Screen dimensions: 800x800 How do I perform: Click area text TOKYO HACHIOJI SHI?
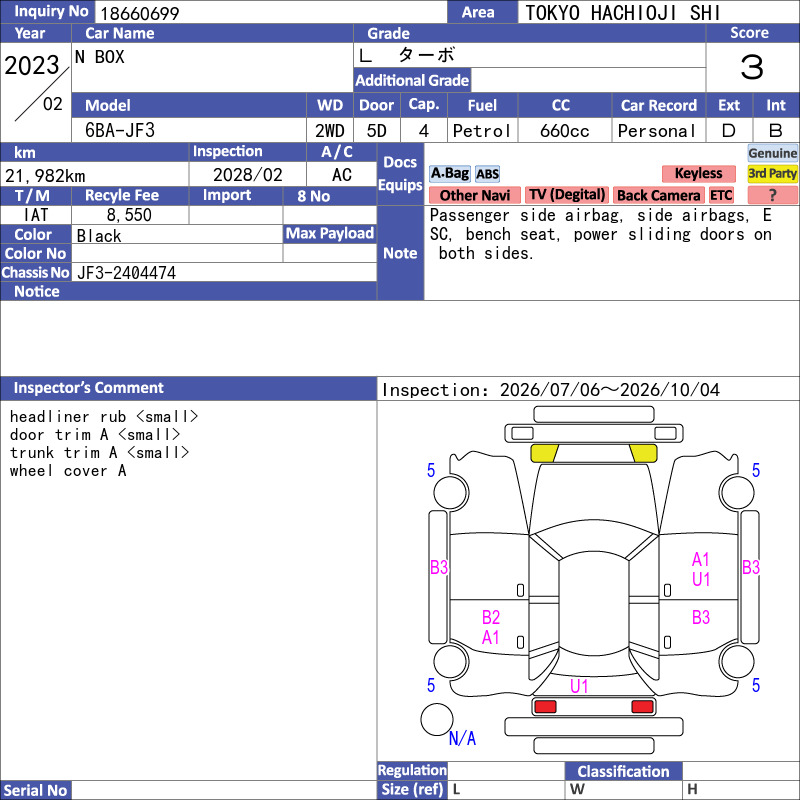(x=622, y=13)
